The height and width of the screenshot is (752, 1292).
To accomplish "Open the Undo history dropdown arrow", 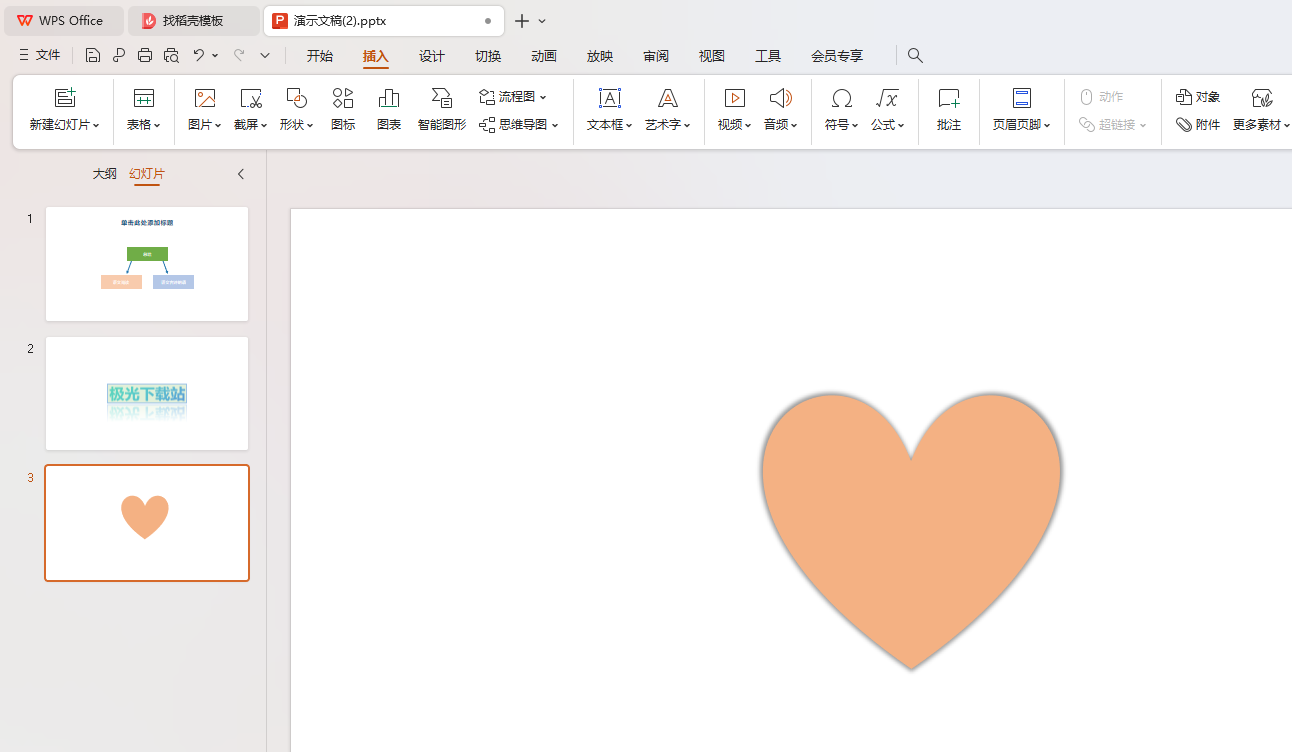I will 215,56.
